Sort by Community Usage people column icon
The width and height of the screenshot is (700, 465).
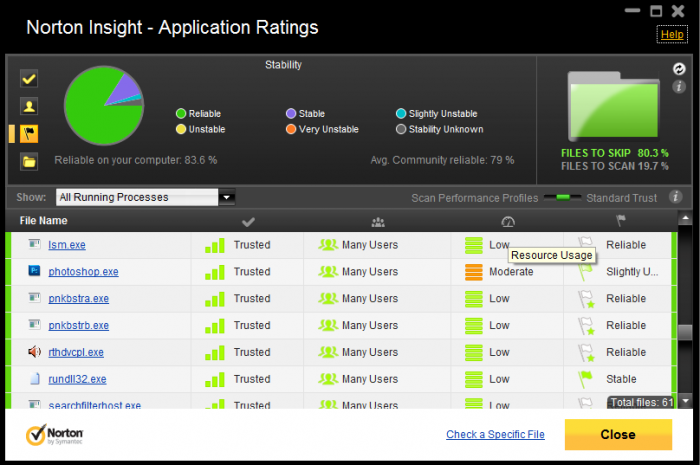pos(378,222)
